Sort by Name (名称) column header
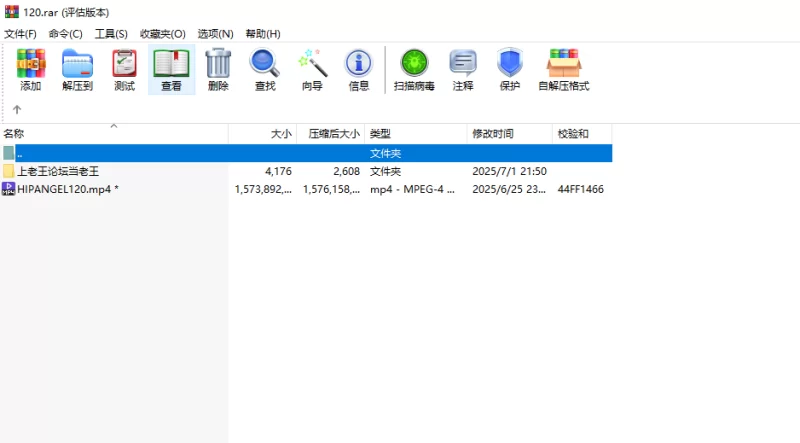 pos(114,134)
